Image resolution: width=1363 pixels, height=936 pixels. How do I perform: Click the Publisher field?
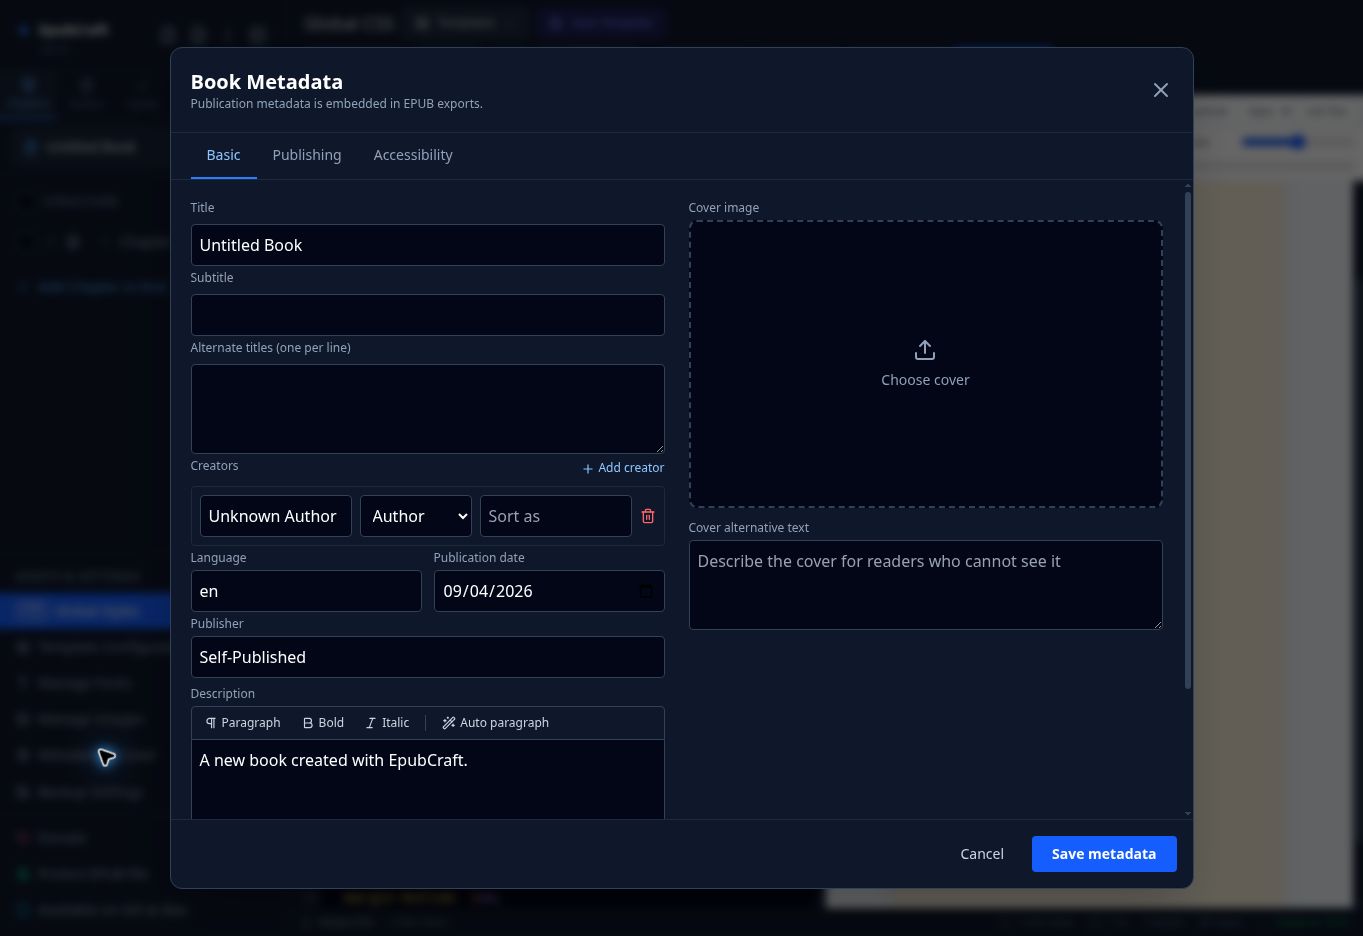point(427,657)
